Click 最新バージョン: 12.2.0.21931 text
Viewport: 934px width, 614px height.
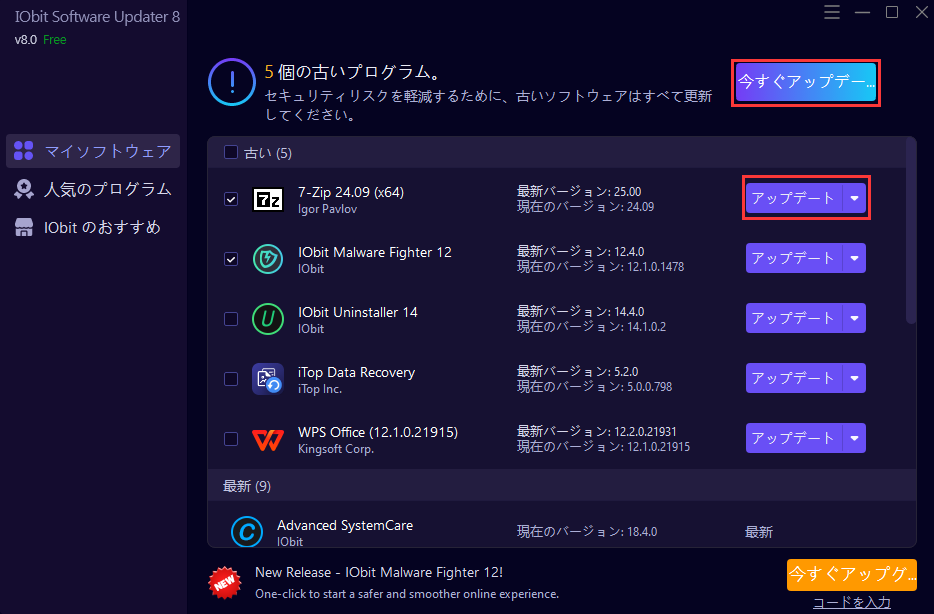point(596,431)
